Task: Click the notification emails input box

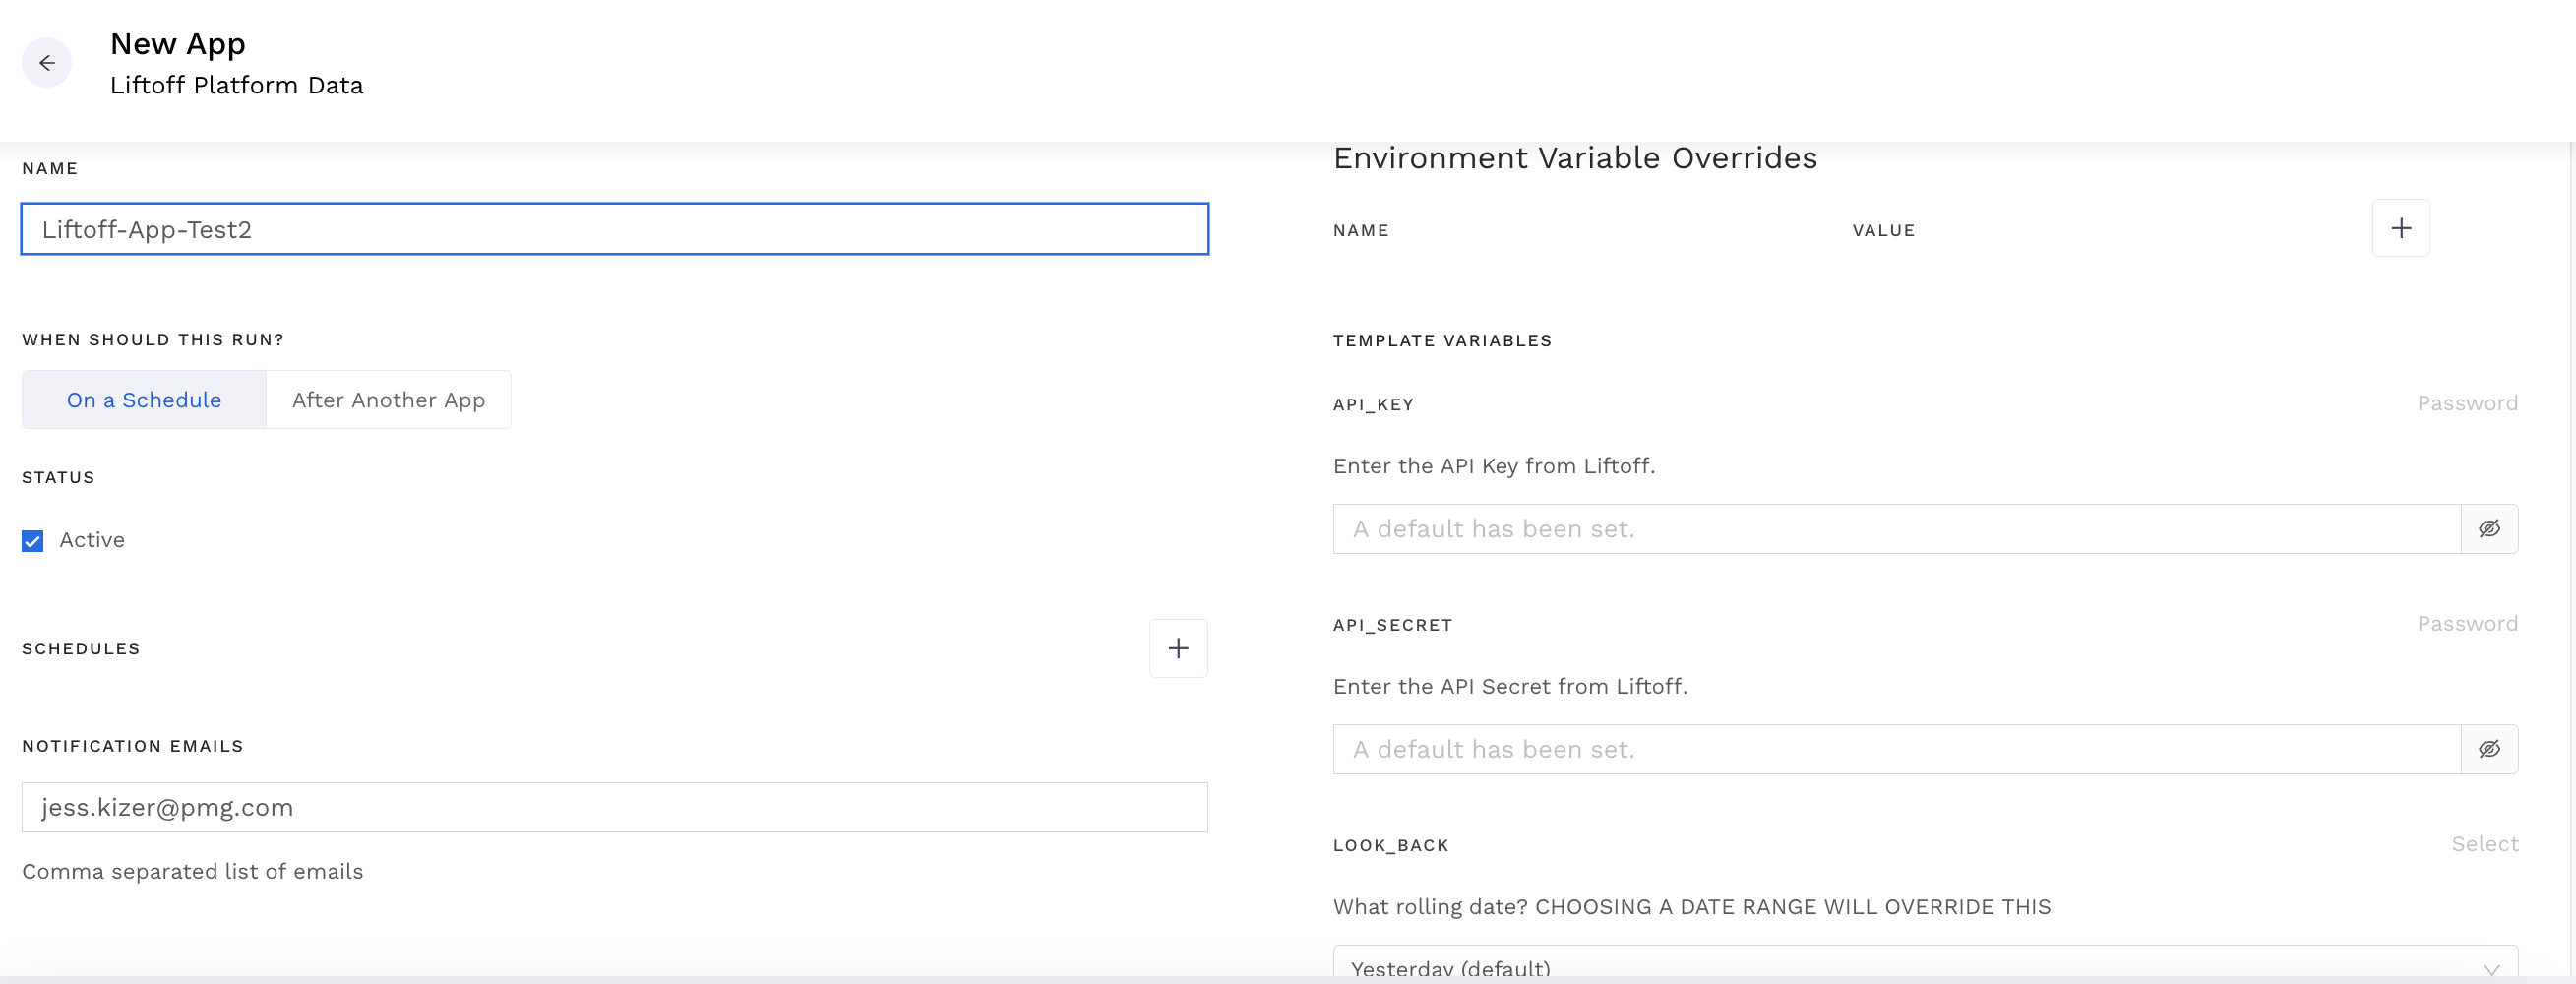Action: [x=614, y=808]
